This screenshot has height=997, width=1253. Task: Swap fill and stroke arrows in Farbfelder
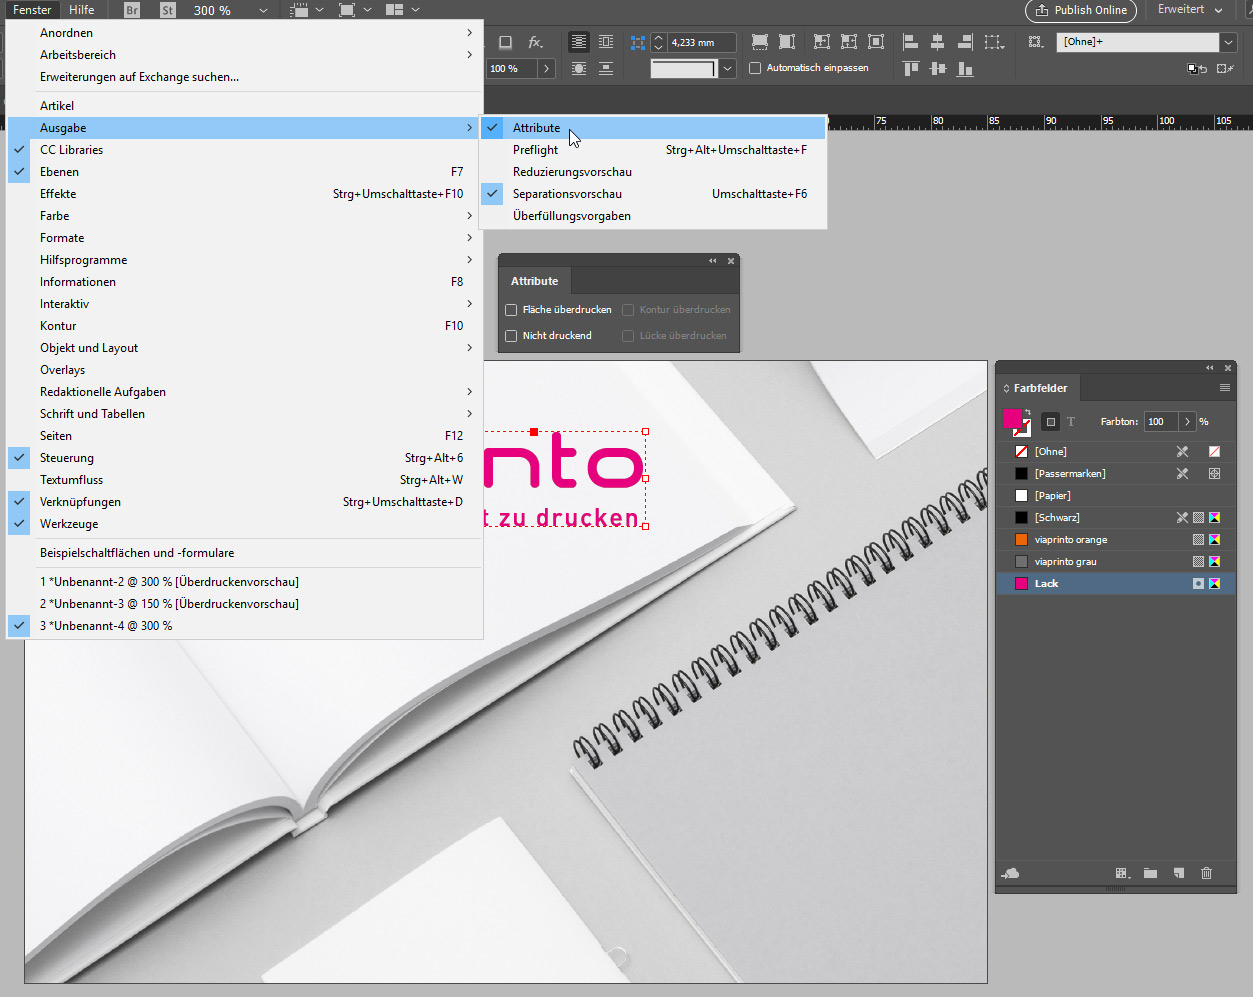coord(1027,412)
